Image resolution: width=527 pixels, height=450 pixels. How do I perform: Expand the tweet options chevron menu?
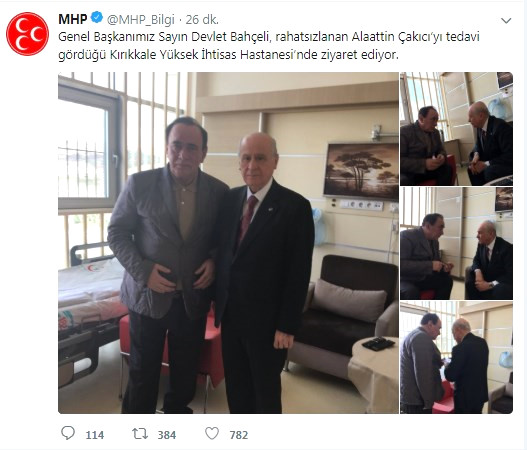[x=506, y=21]
